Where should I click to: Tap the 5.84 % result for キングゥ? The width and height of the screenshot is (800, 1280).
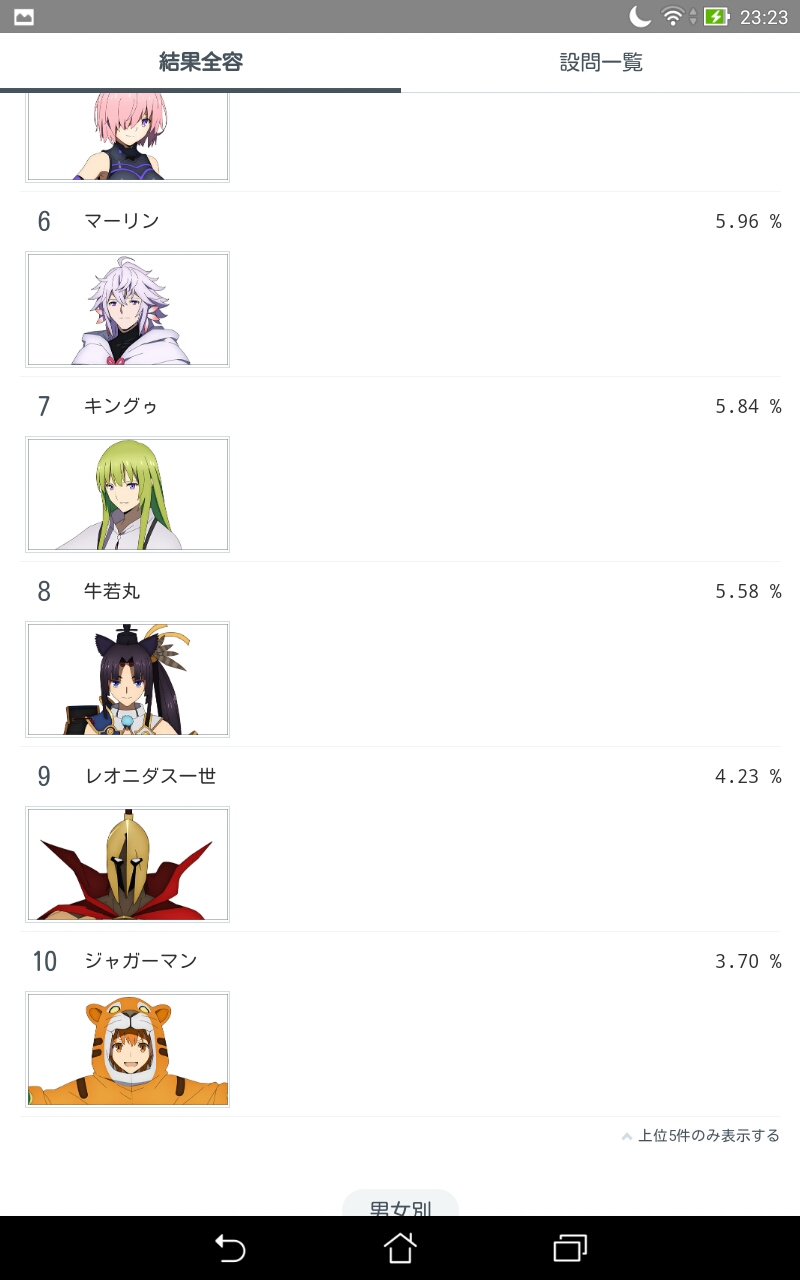[x=748, y=406]
